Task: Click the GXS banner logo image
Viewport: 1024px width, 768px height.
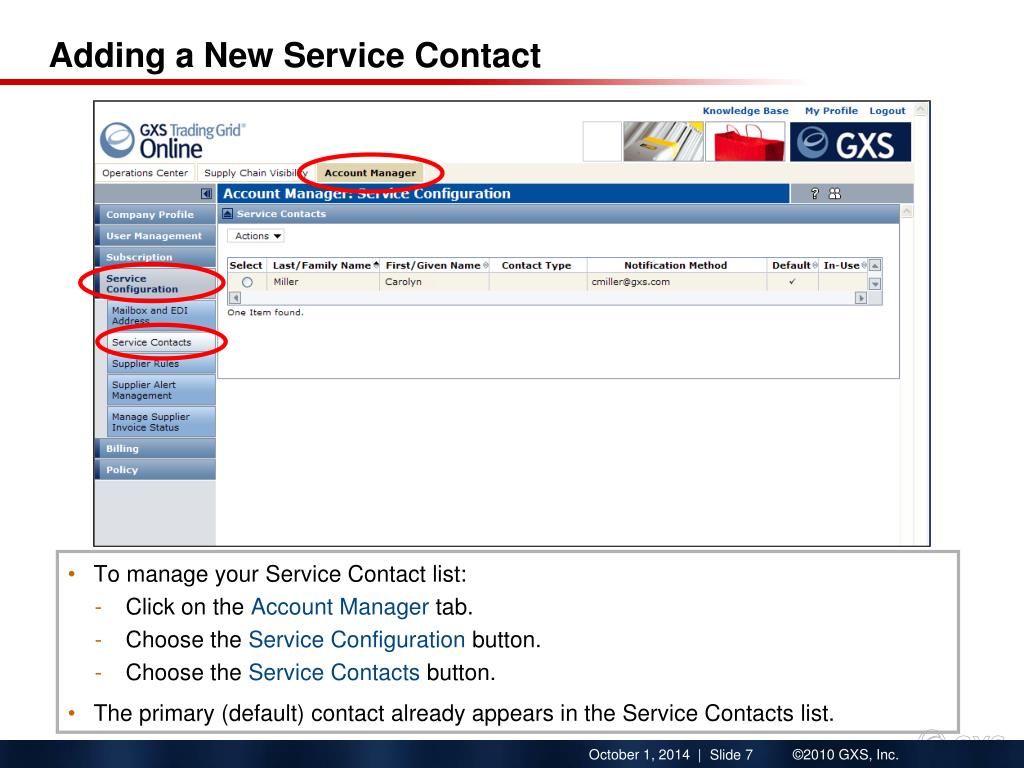Action: 850,142
